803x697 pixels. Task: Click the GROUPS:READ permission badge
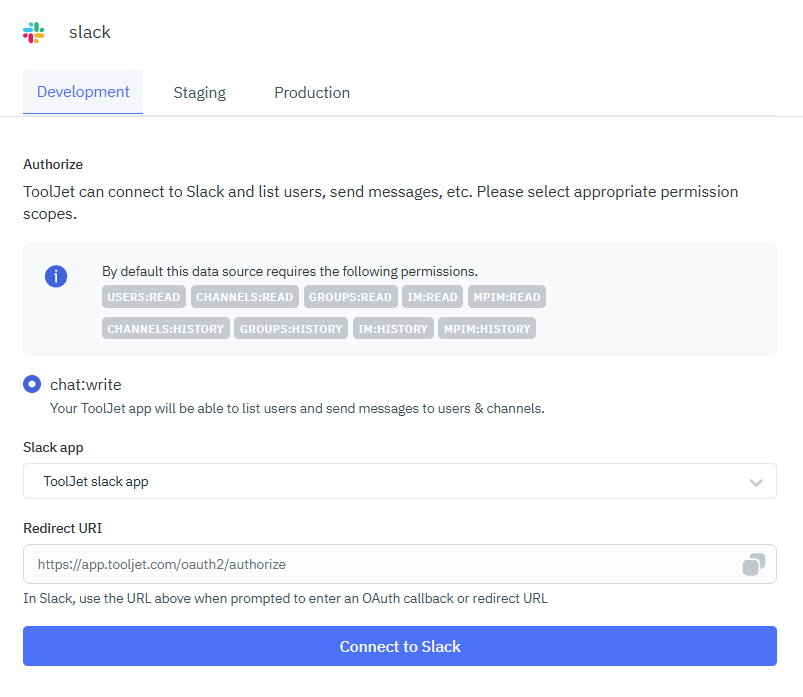click(x=350, y=296)
